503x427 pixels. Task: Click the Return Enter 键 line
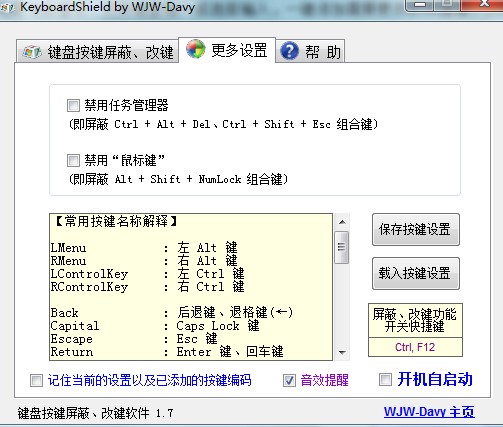tap(167, 352)
